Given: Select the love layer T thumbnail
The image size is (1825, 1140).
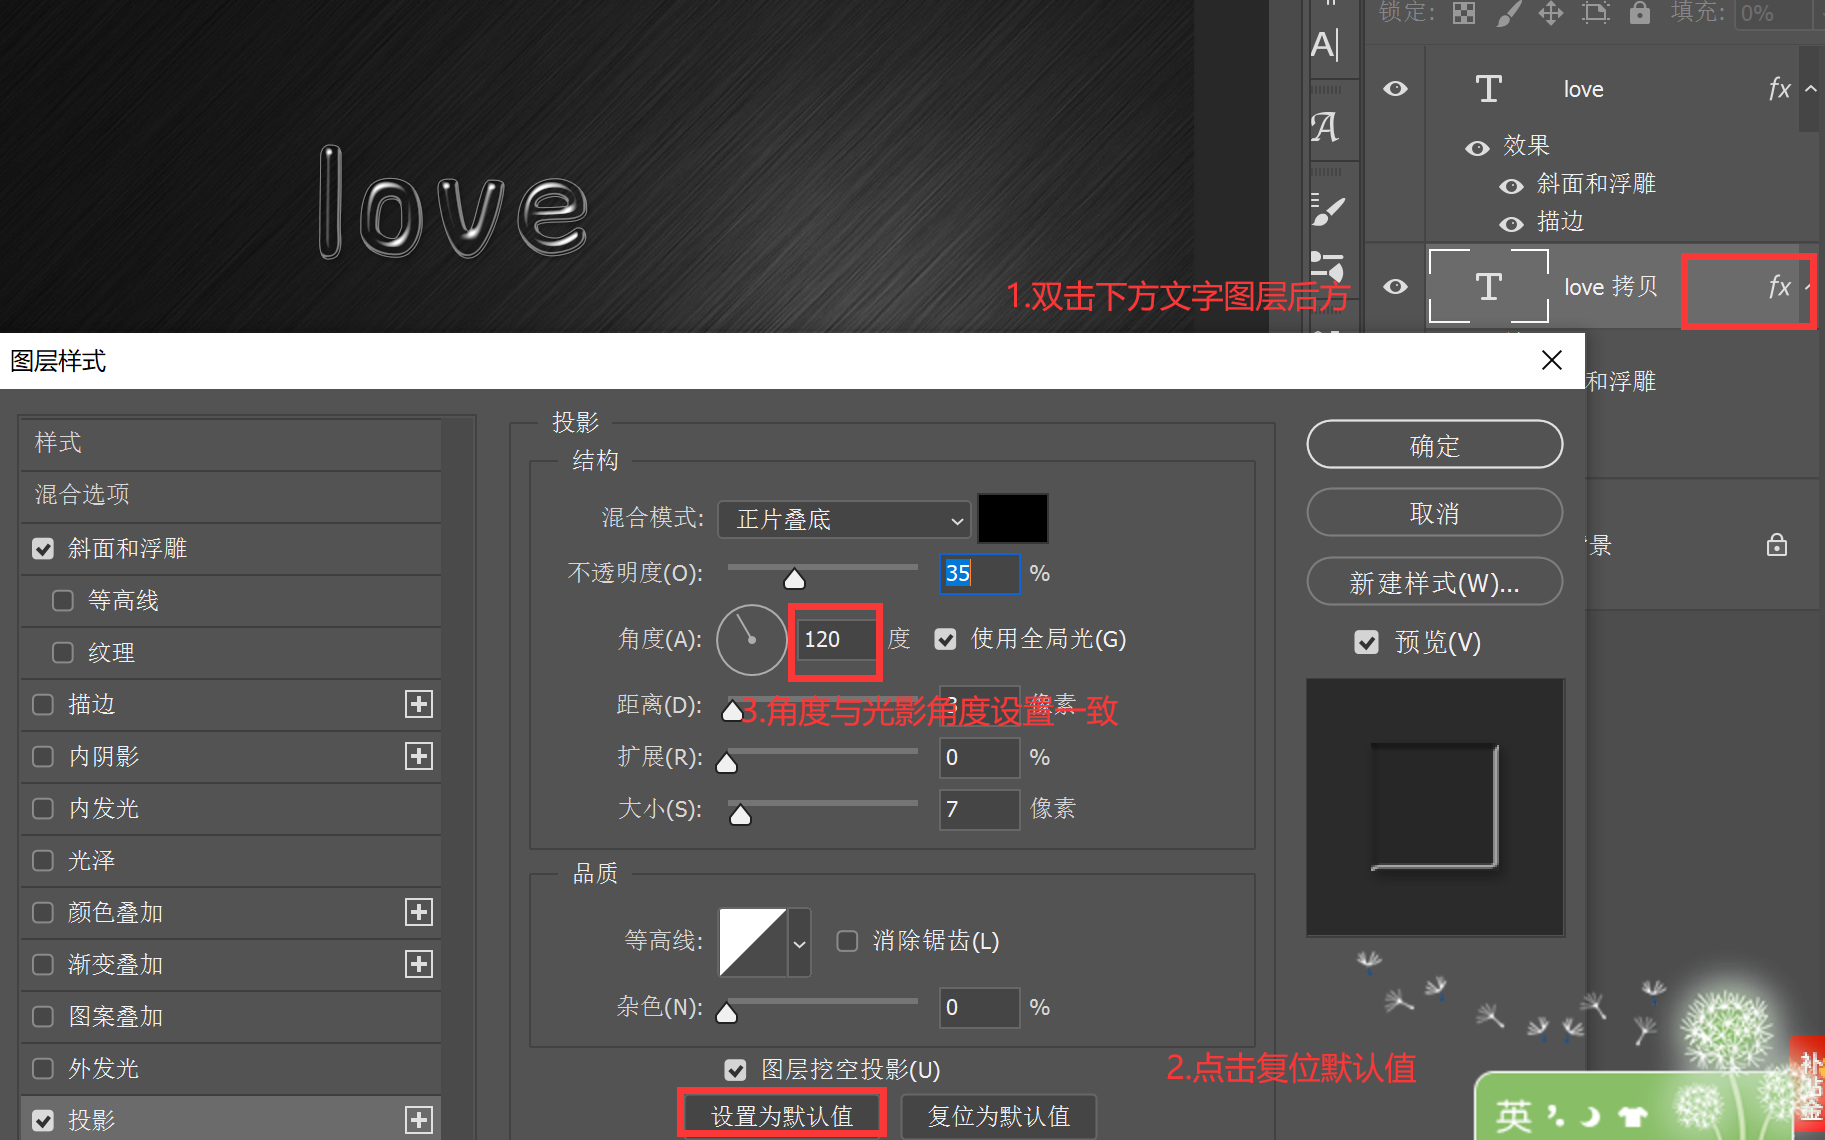Looking at the screenshot, I should [x=1489, y=89].
